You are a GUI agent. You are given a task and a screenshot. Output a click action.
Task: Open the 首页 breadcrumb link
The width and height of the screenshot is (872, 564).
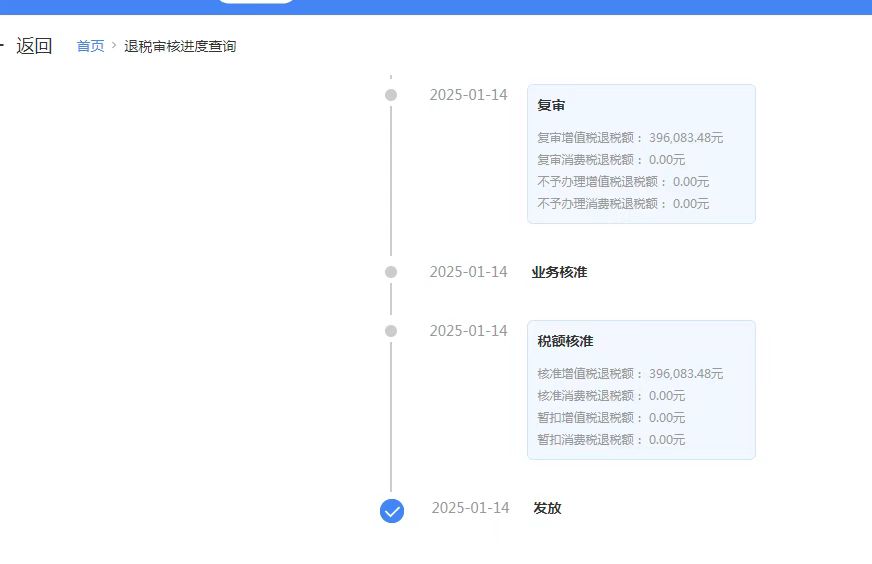click(90, 46)
